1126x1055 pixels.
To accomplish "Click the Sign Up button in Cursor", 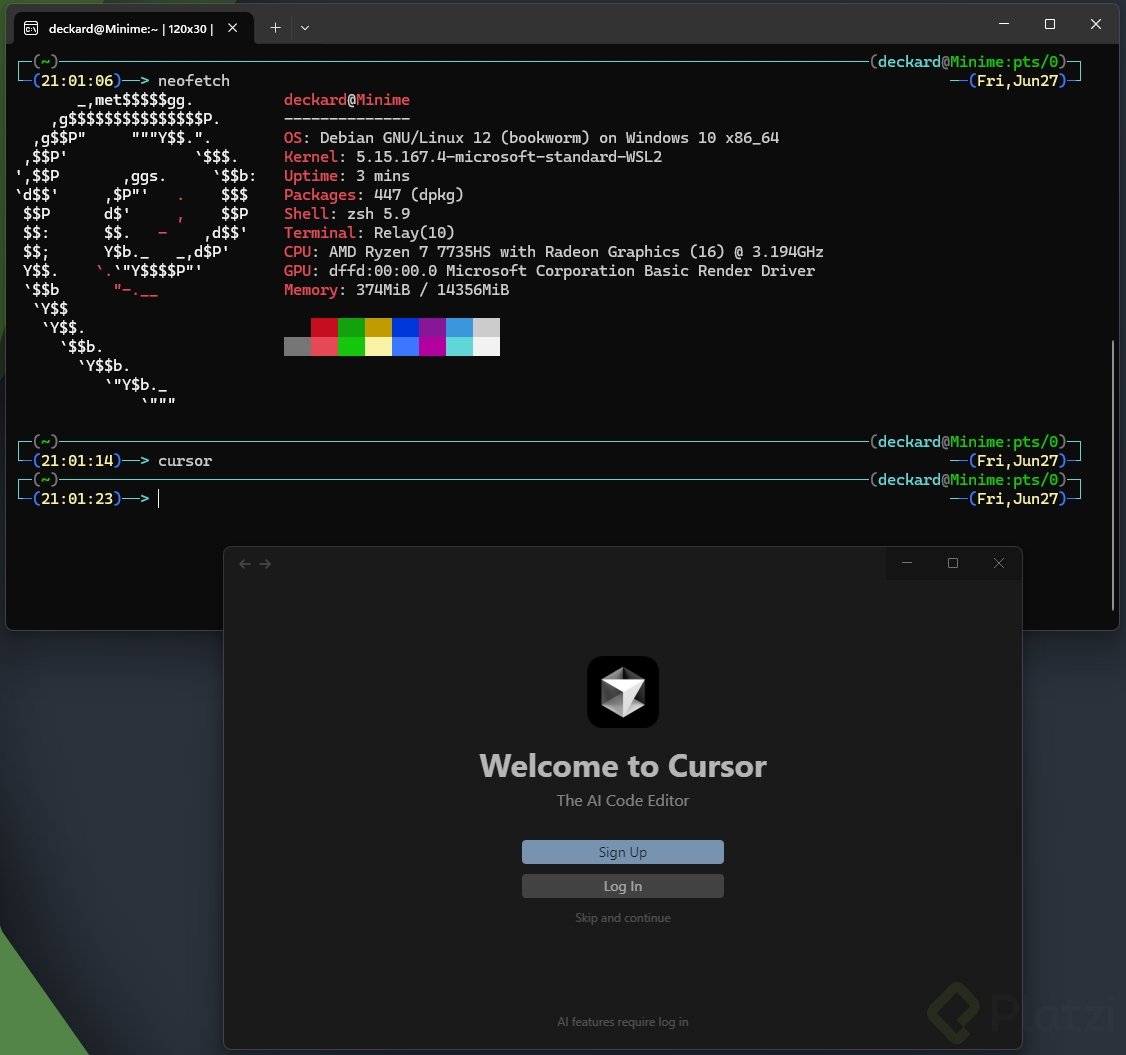I will pyautogui.click(x=623, y=852).
